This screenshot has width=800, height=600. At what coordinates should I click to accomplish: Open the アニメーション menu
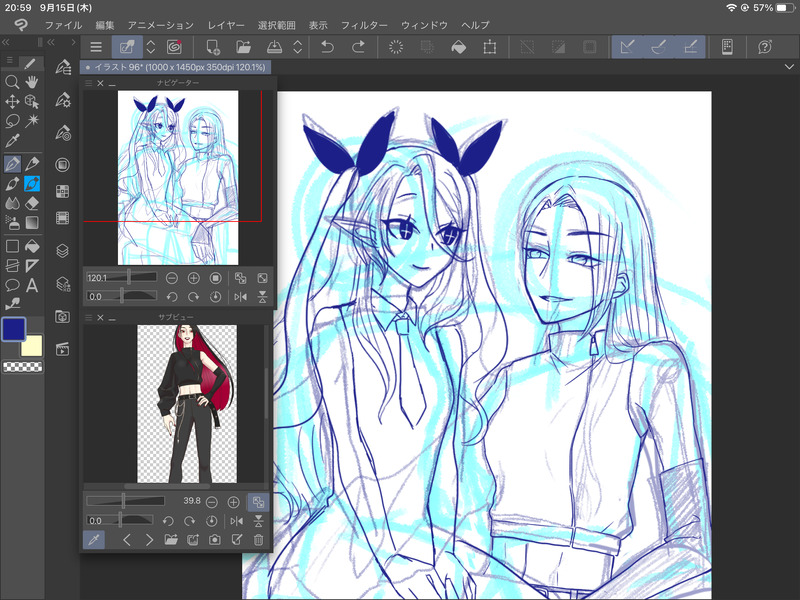click(x=161, y=25)
